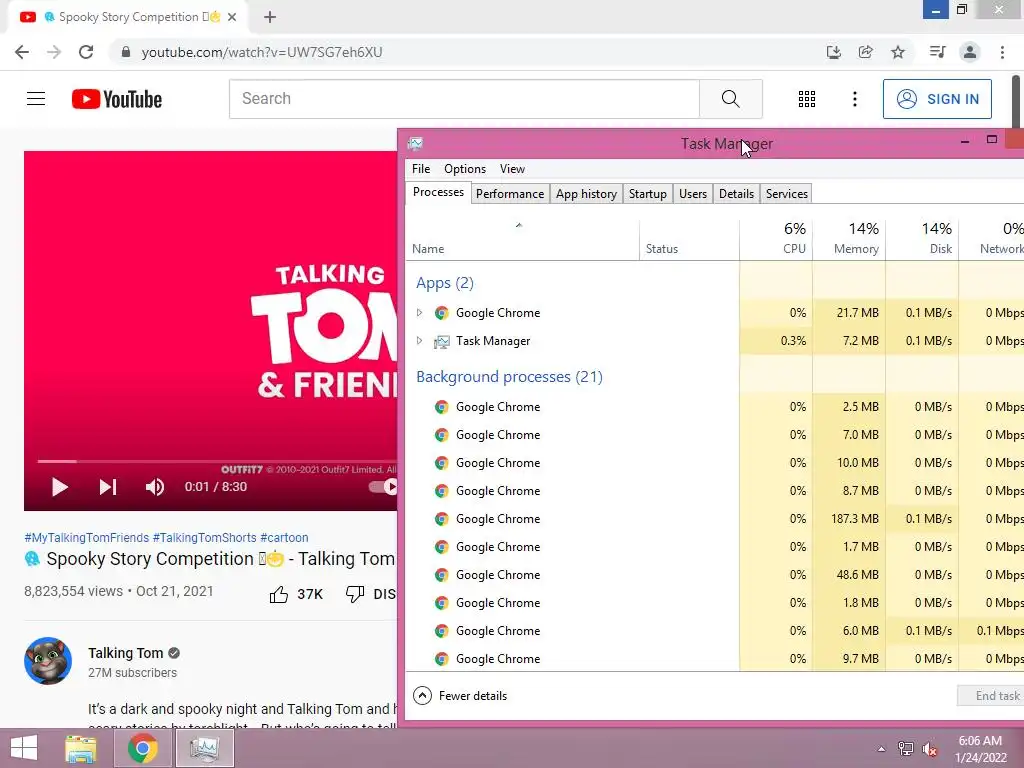Click the muted speaker tray icon
Viewport: 1024px width, 768px height.
point(929,749)
